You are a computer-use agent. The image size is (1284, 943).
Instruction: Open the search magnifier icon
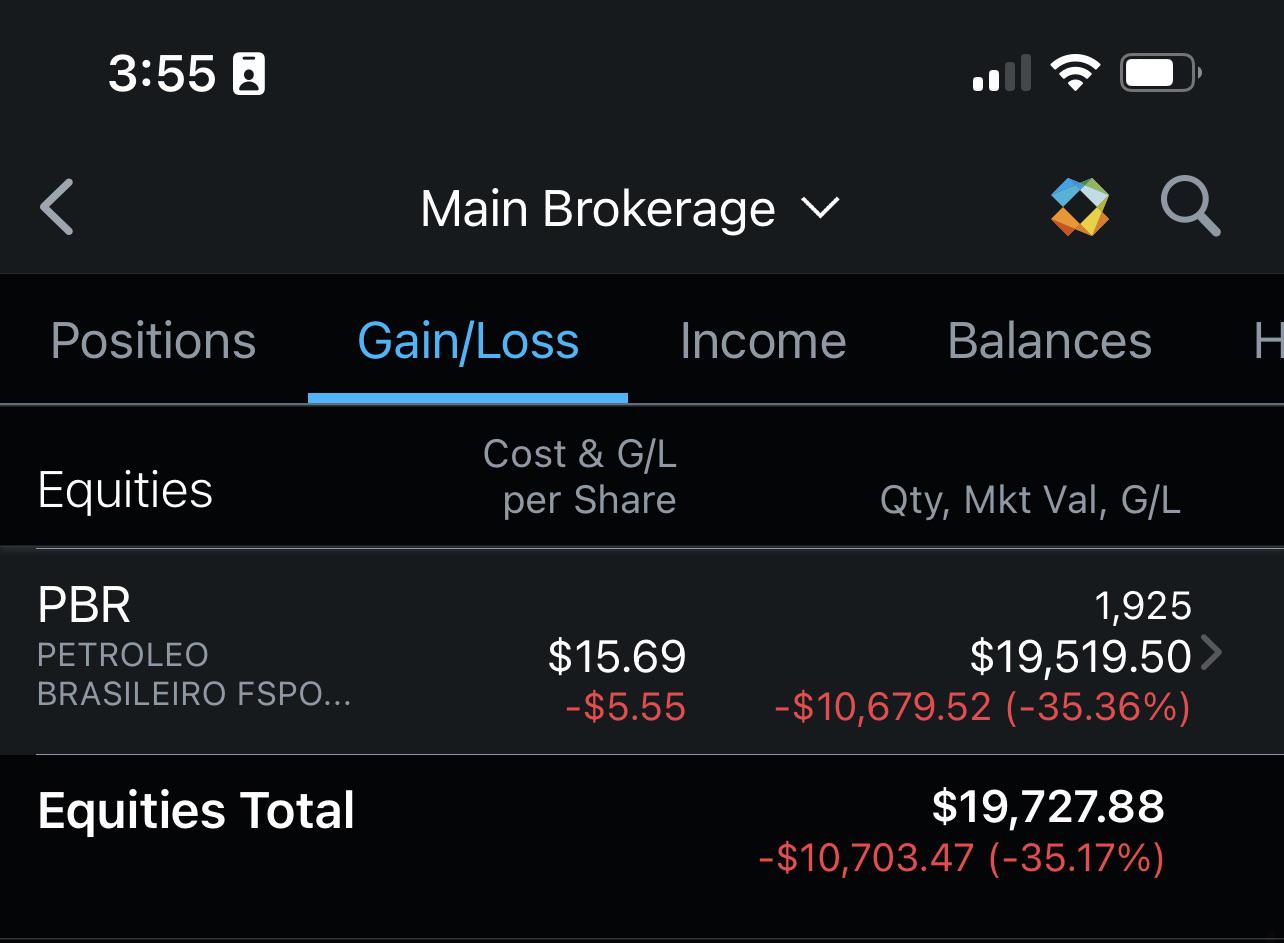(1190, 207)
